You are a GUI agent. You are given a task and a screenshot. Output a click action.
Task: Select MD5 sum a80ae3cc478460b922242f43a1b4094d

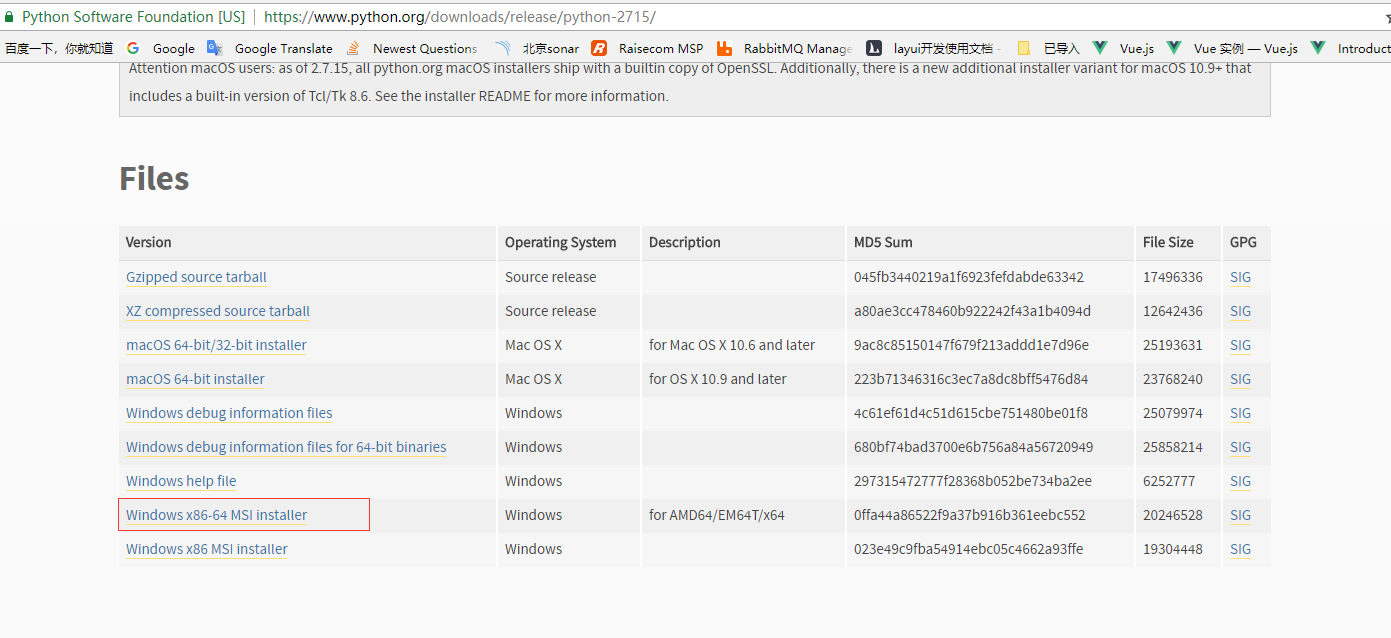click(x=972, y=311)
